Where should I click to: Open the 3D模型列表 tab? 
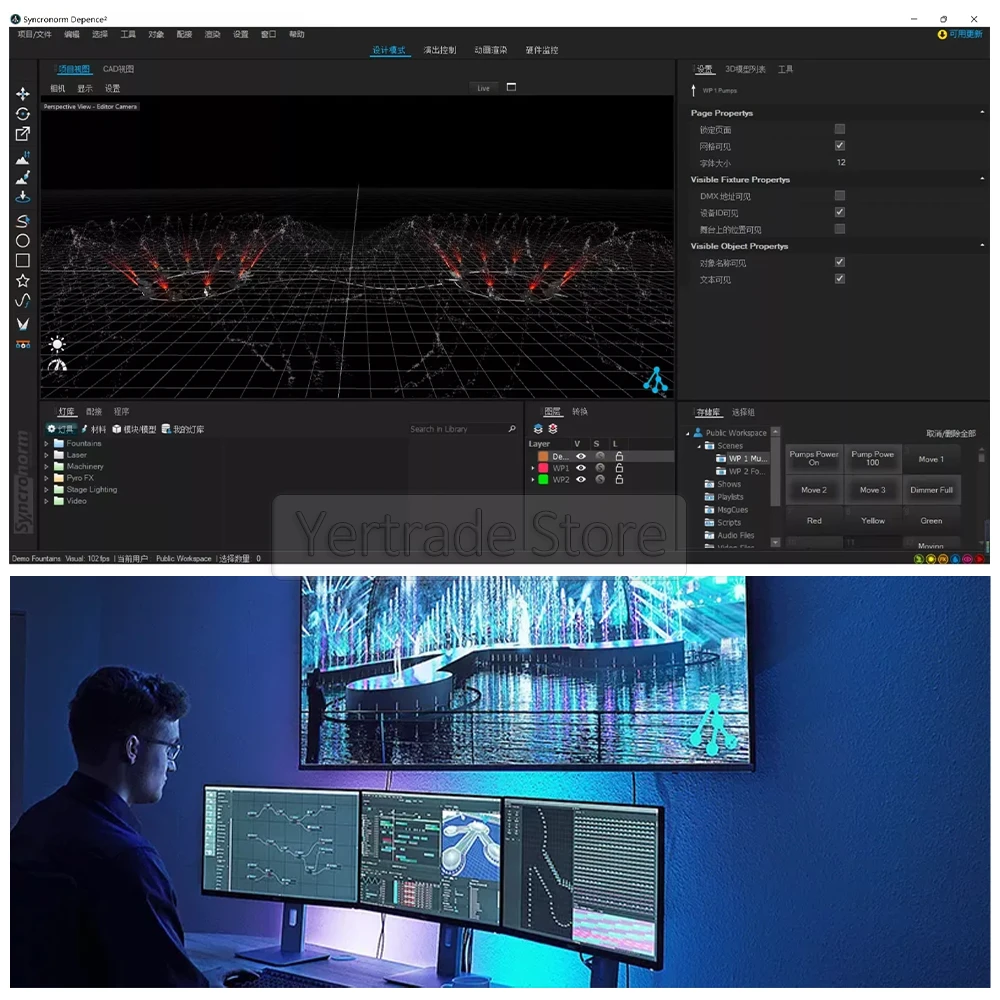point(745,69)
